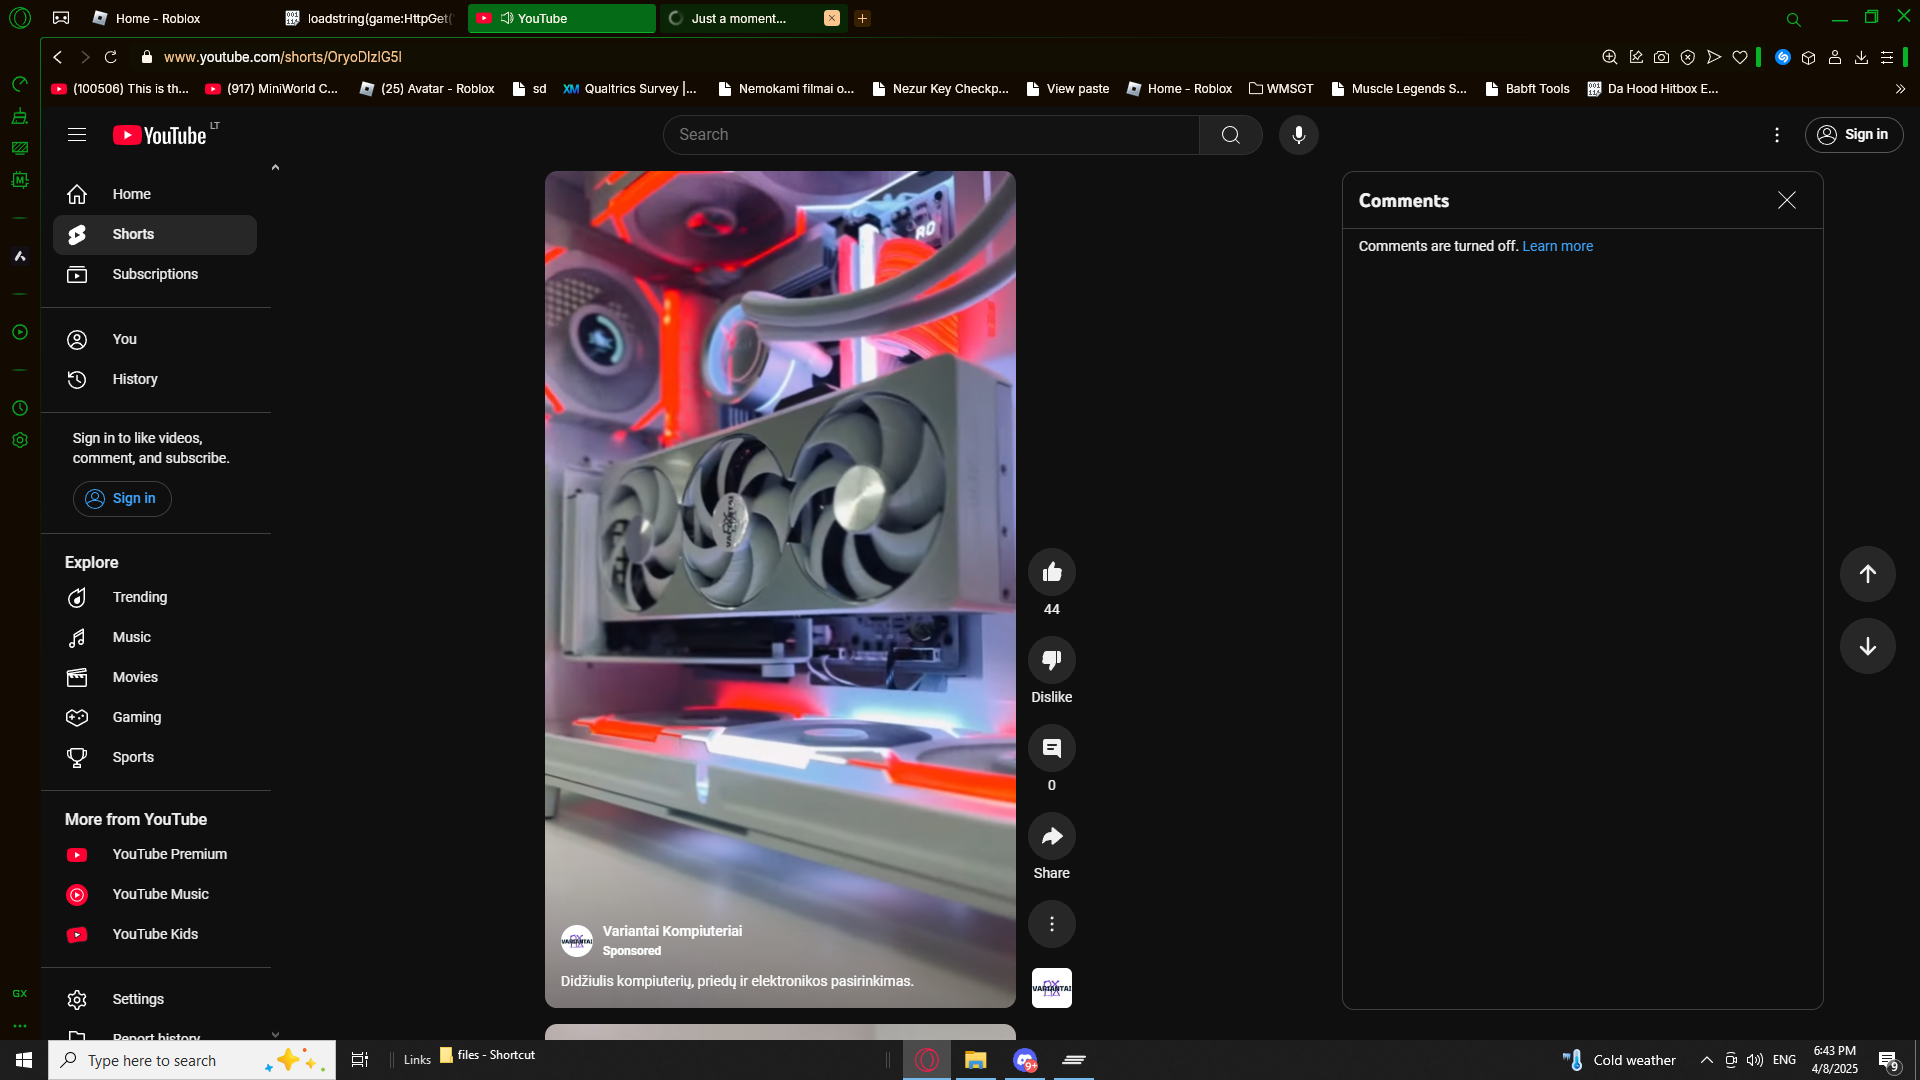Open Subscriptions in the sidebar
This screenshot has width=1920, height=1080.
pyautogui.click(x=155, y=274)
